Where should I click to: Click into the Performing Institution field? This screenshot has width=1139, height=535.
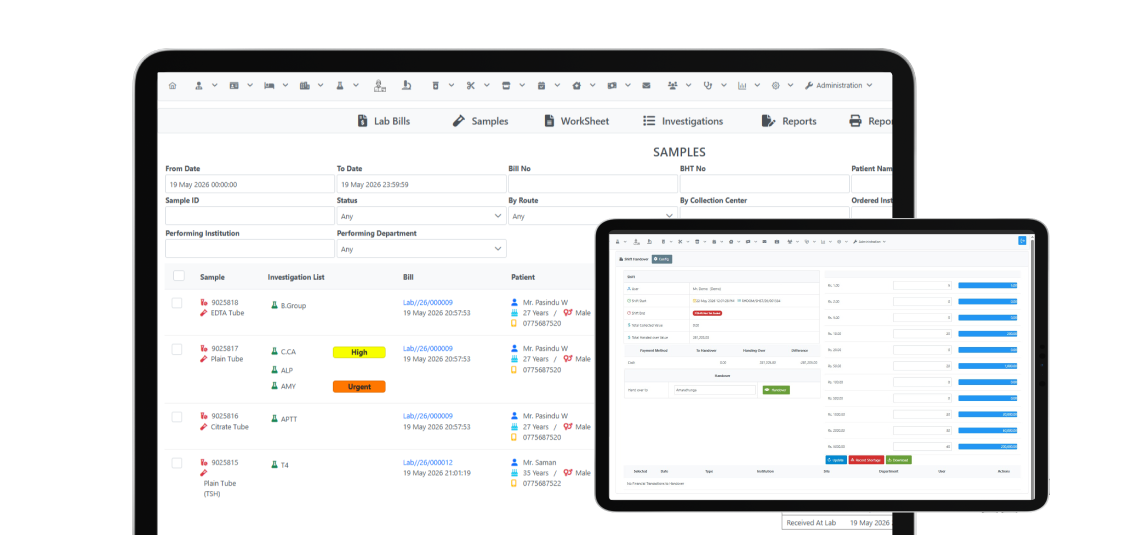[250, 249]
